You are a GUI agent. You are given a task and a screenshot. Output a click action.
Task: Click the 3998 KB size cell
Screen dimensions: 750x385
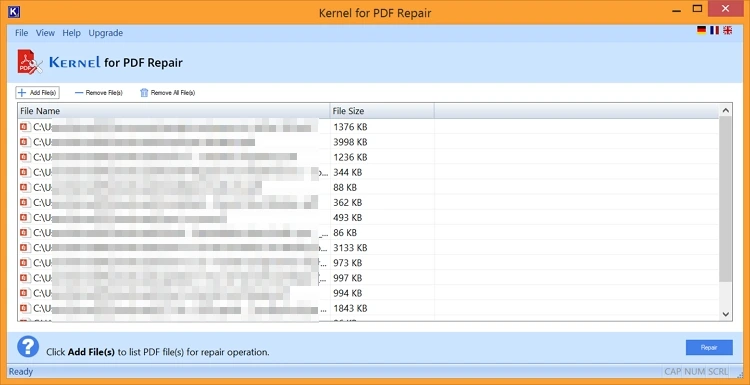382,142
